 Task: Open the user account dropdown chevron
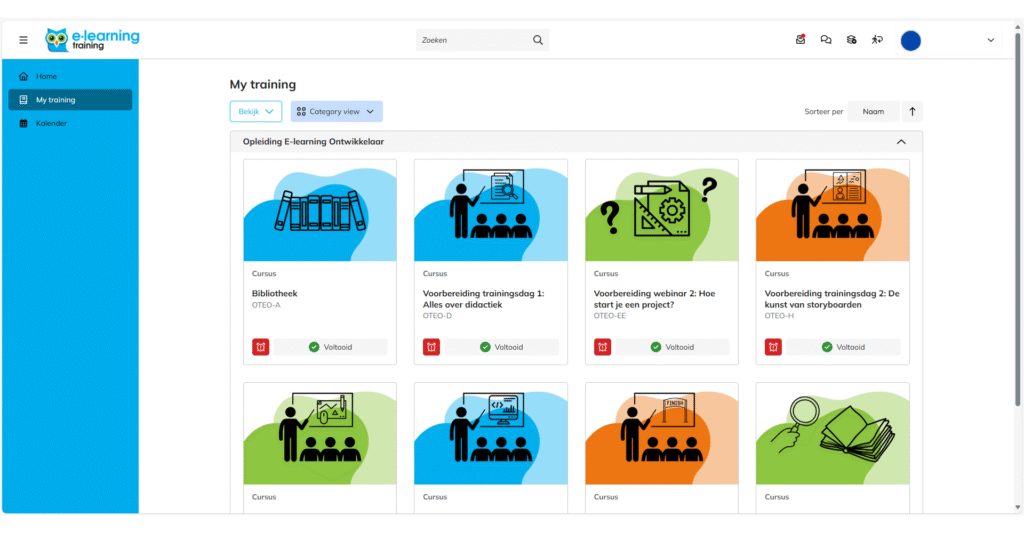pyautogui.click(x=991, y=40)
